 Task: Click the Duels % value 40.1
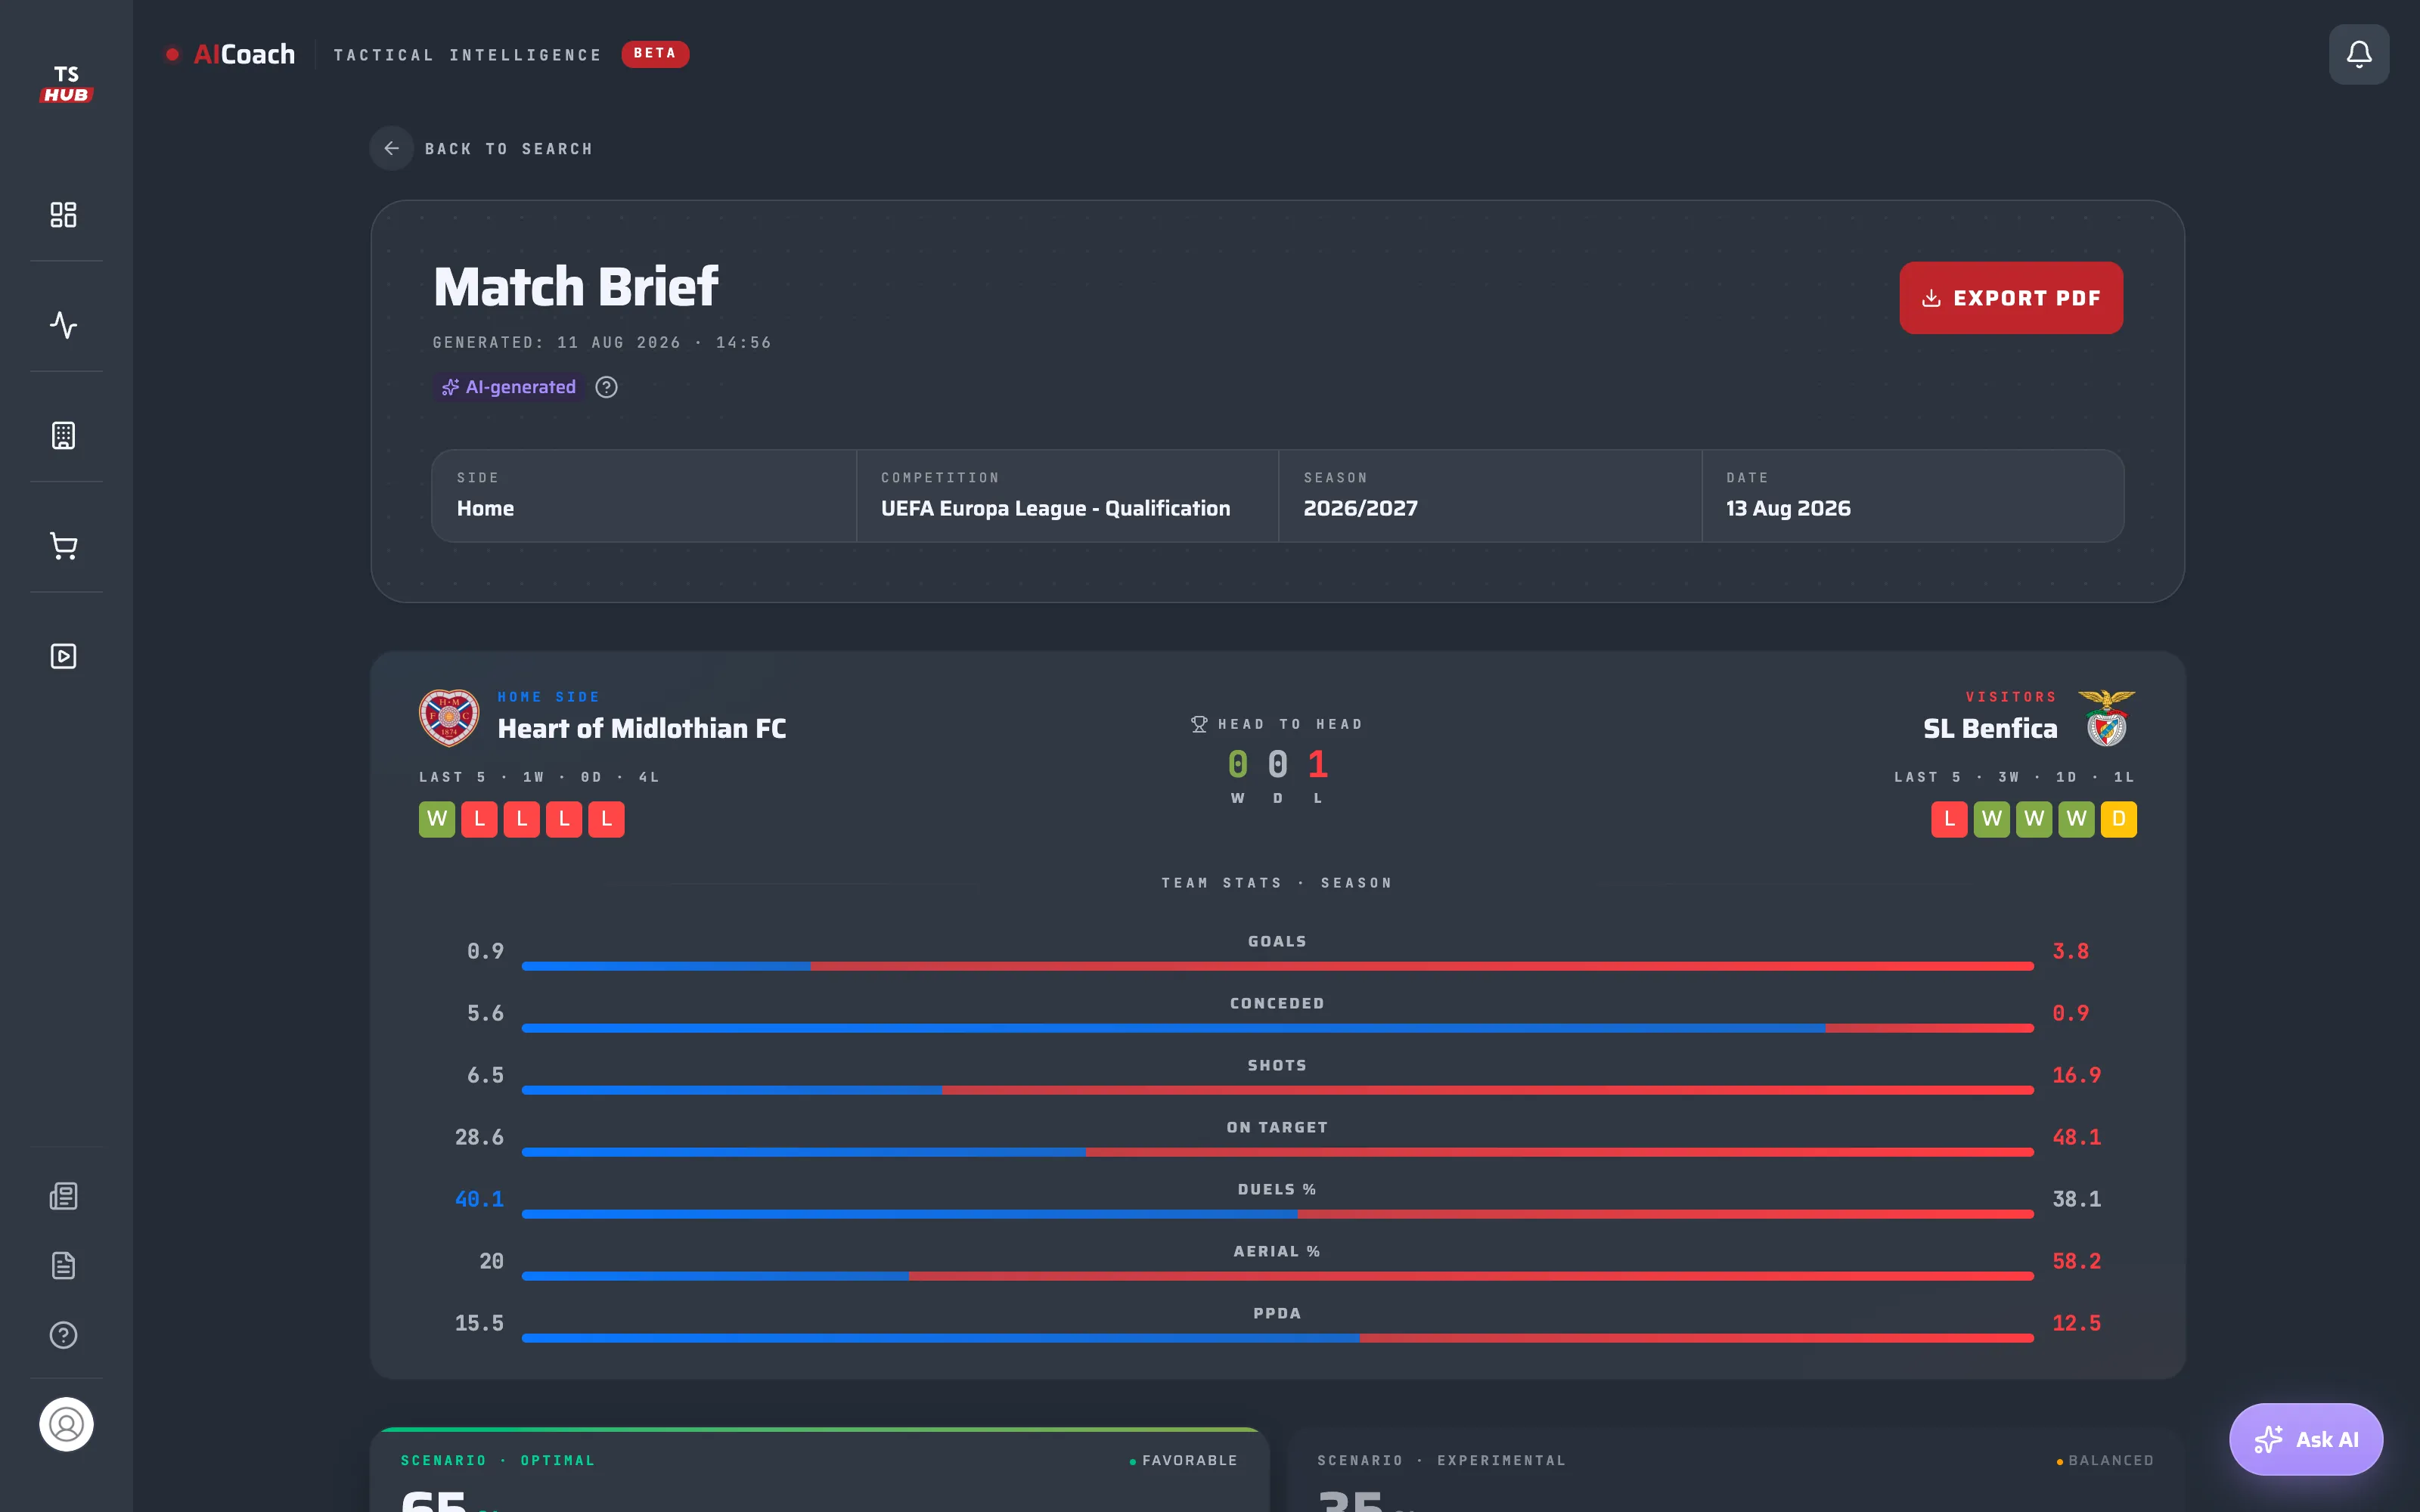coord(479,1199)
